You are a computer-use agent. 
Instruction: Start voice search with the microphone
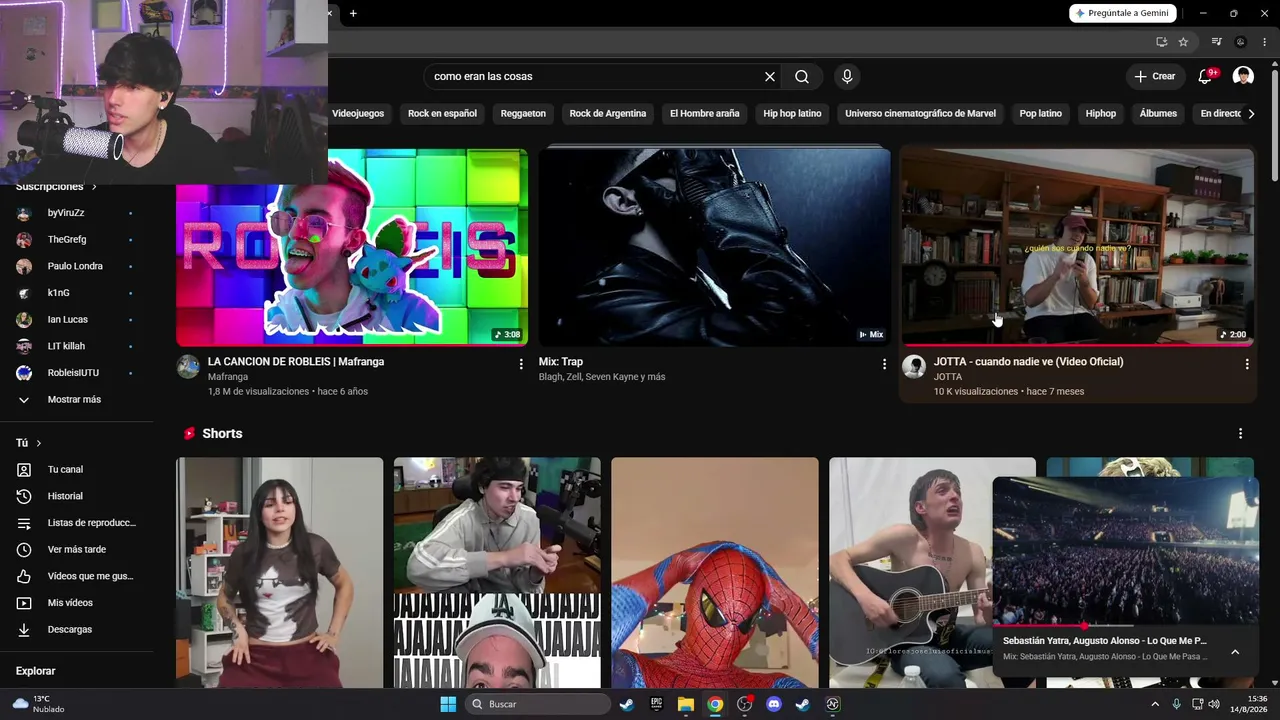[847, 77]
